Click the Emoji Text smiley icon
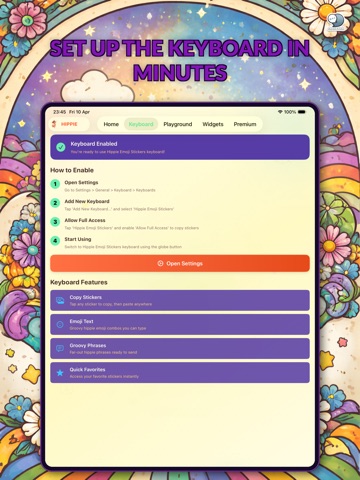This screenshot has width=360, height=480. point(60,324)
